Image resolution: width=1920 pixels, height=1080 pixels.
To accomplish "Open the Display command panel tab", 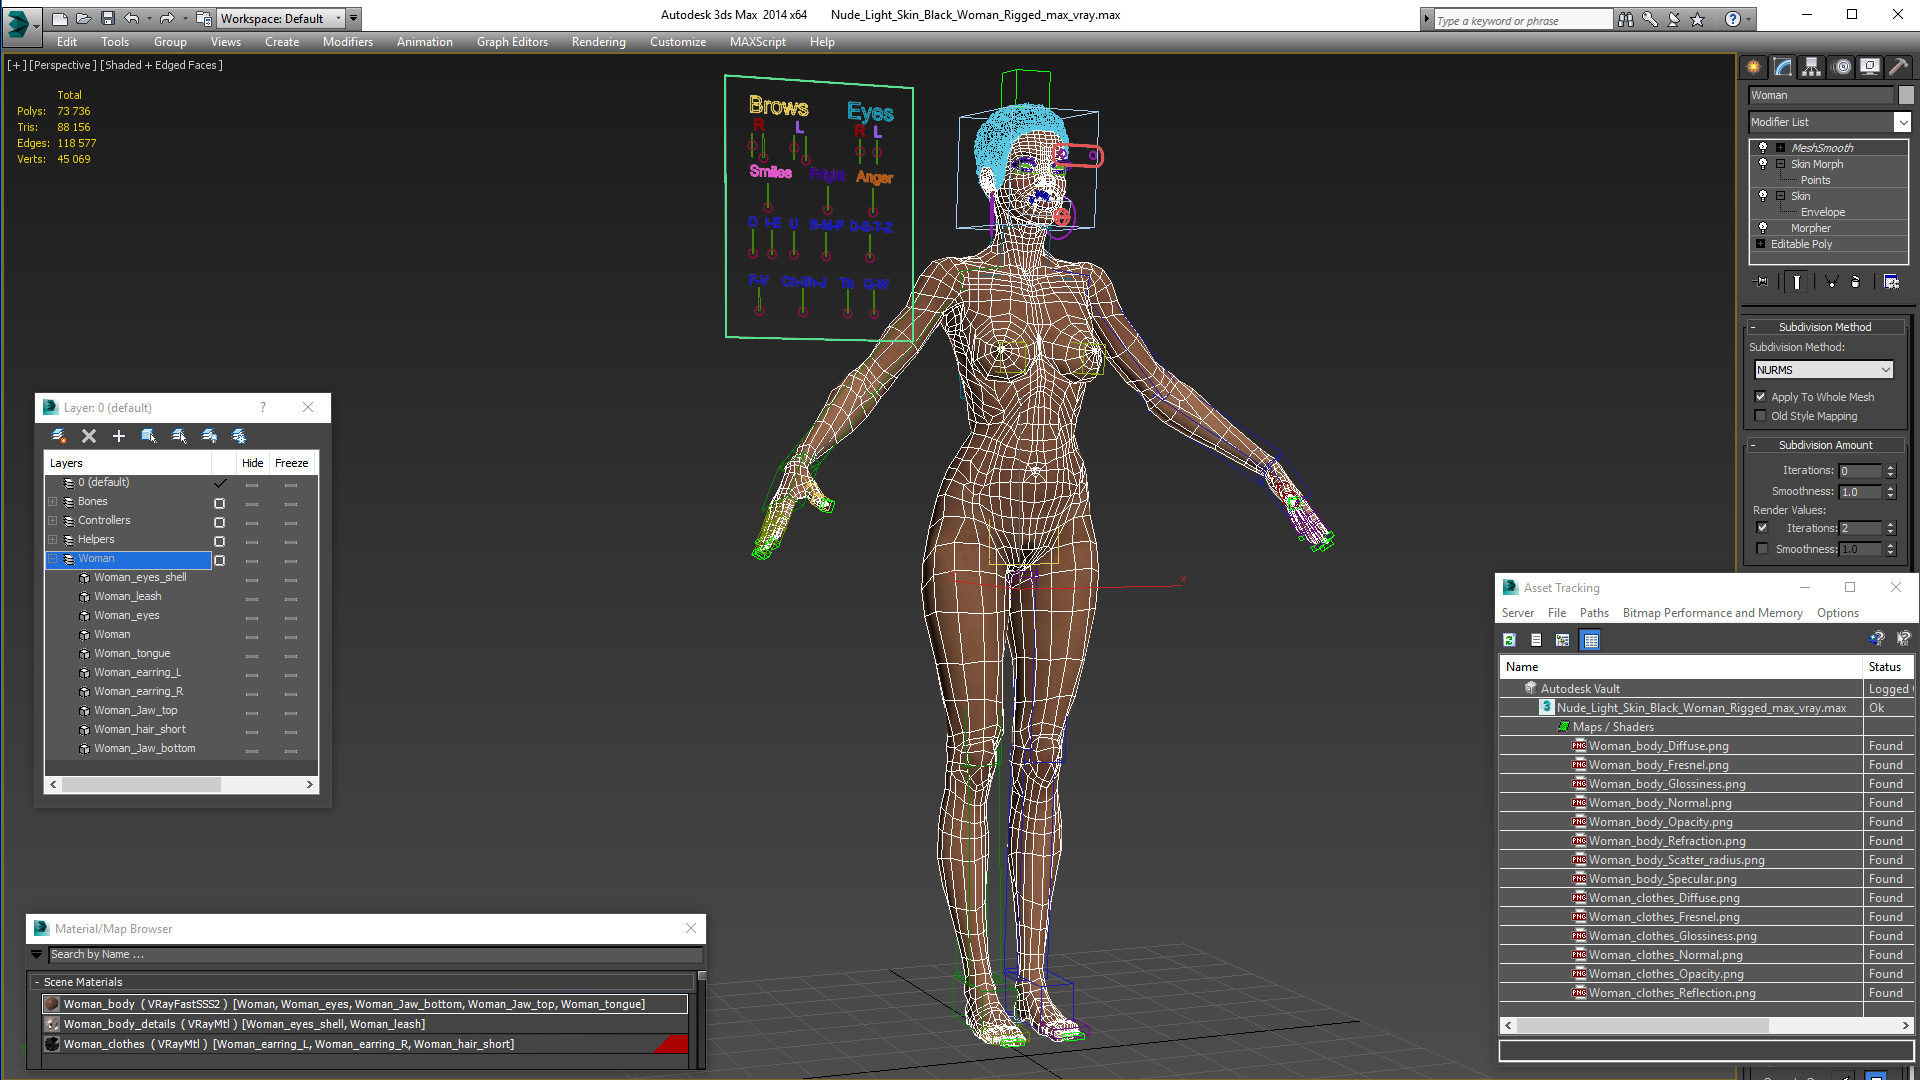I will coord(1870,67).
